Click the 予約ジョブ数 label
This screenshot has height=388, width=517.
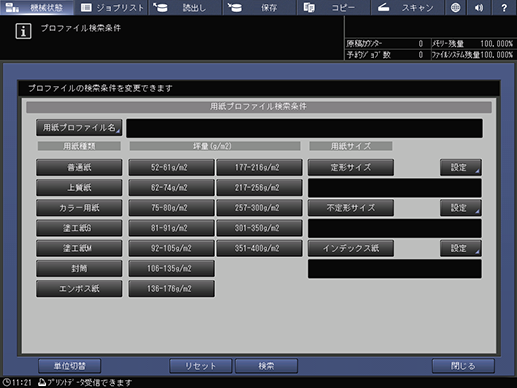(x=368, y=55)
